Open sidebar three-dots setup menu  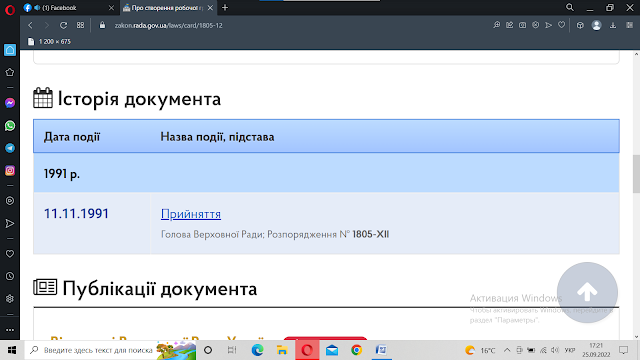pos(10,330)
